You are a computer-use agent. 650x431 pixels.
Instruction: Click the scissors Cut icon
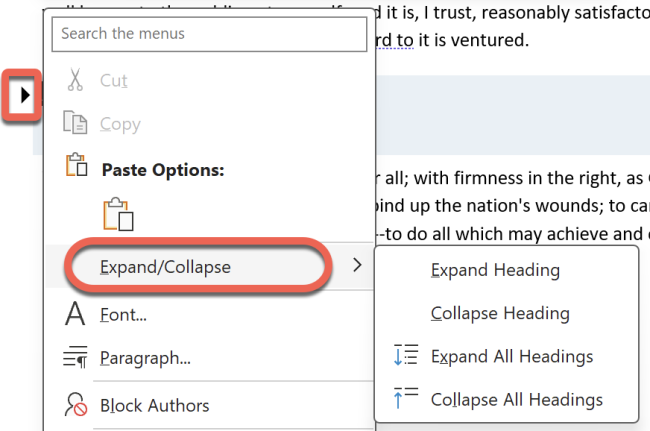75,81
